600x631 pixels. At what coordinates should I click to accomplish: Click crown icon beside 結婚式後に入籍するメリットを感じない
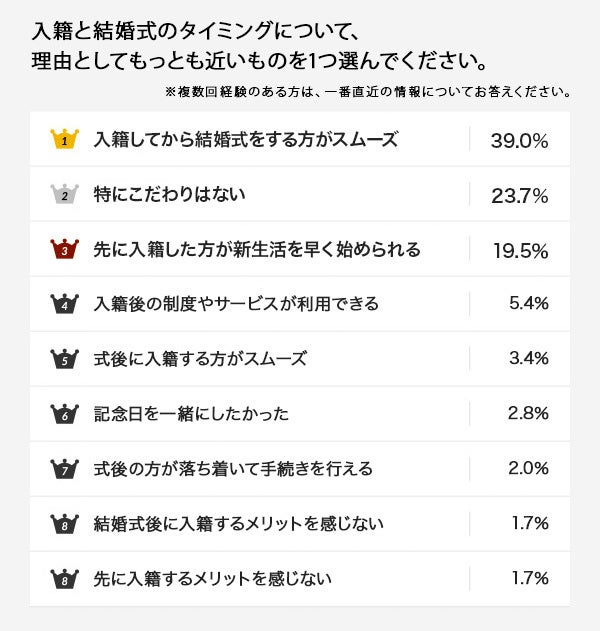64,523
